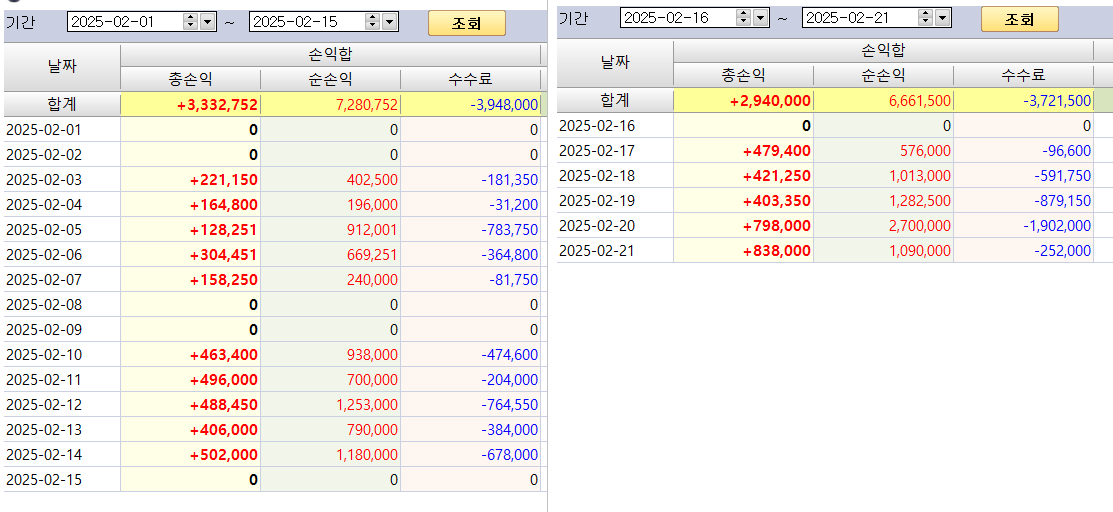Open the dropdown of the 2025-02-15 end date
Screen dimensions: 1113x512
point(389,22)
